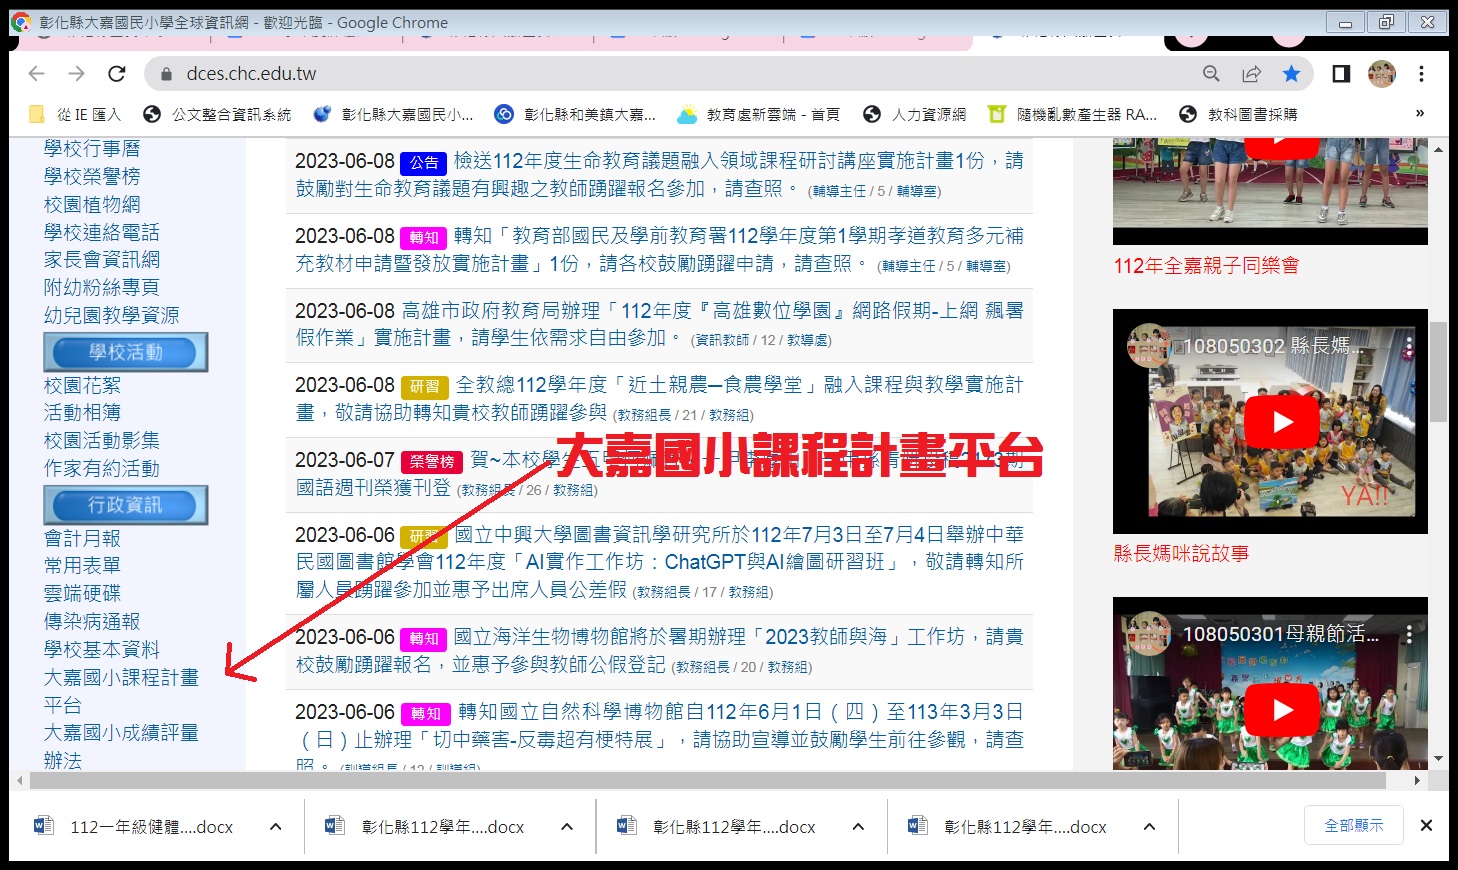Open 學校行事曆 sidebar link
The width and height of the screenshot is (1458, 870).
pos(92,149)
